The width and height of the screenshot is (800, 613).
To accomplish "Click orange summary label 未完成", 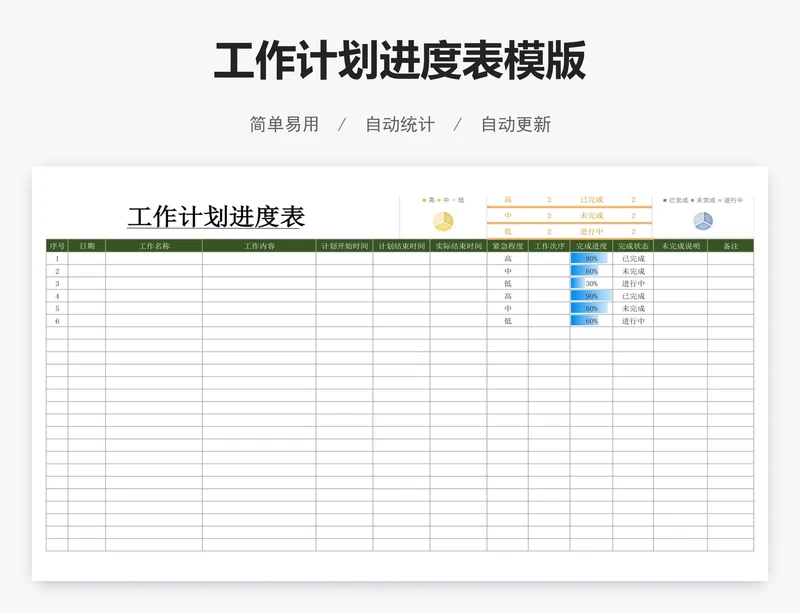I will point(591,215).
